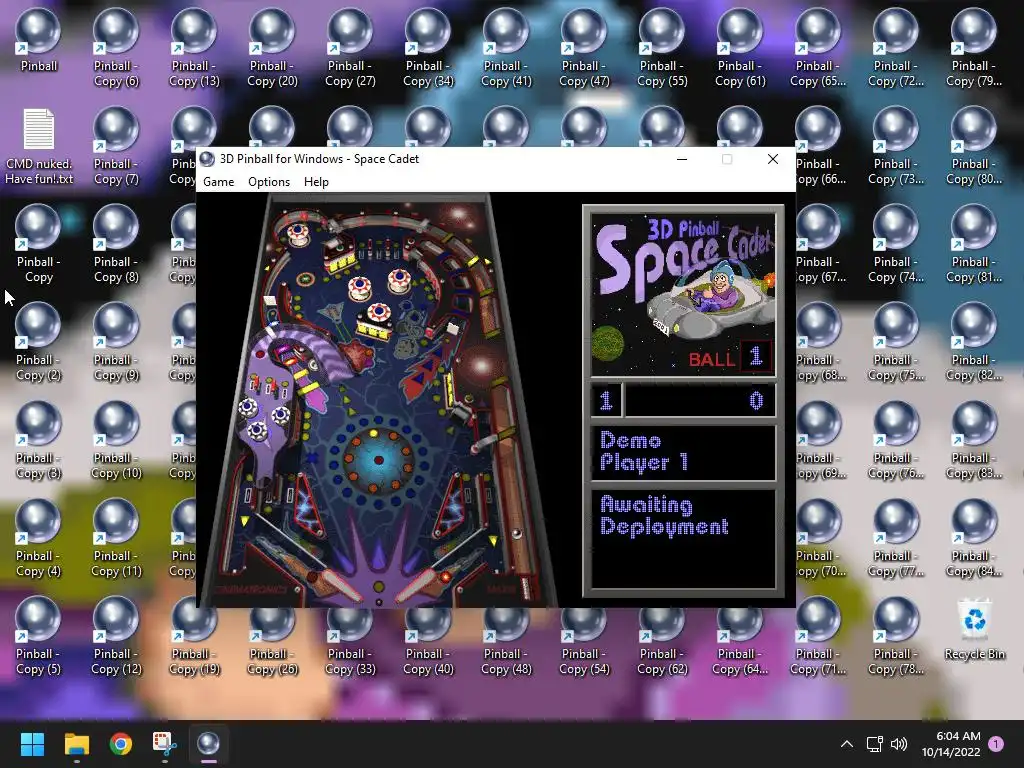Select the Pinball - Copy (26) shortcut
The image size is (1024, 768).
pos(272,643)
